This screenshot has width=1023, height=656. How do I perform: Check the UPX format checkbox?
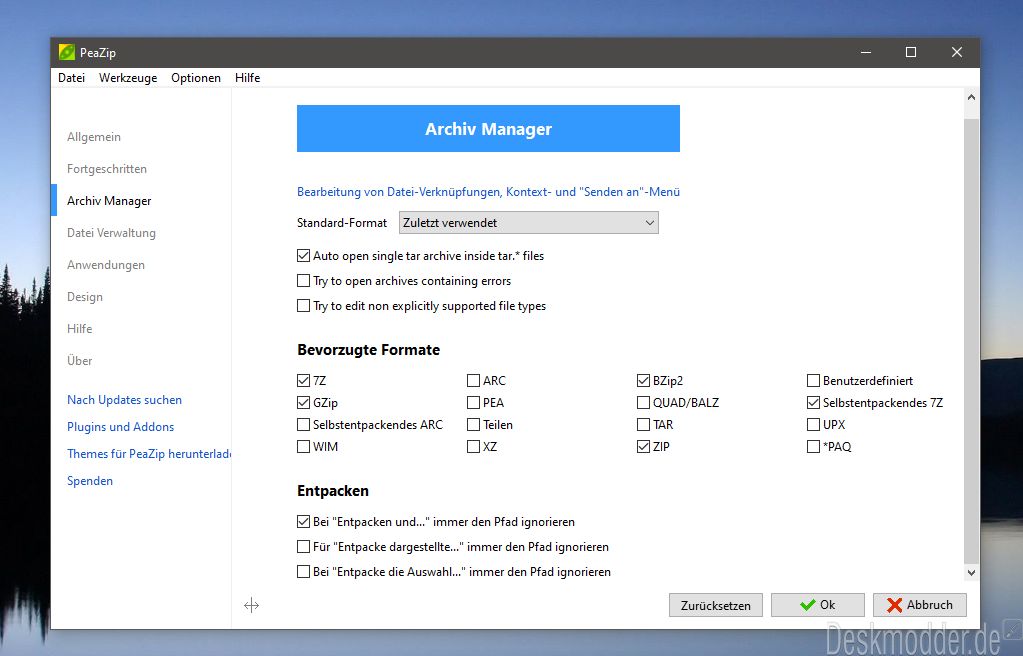coord(814,425)
